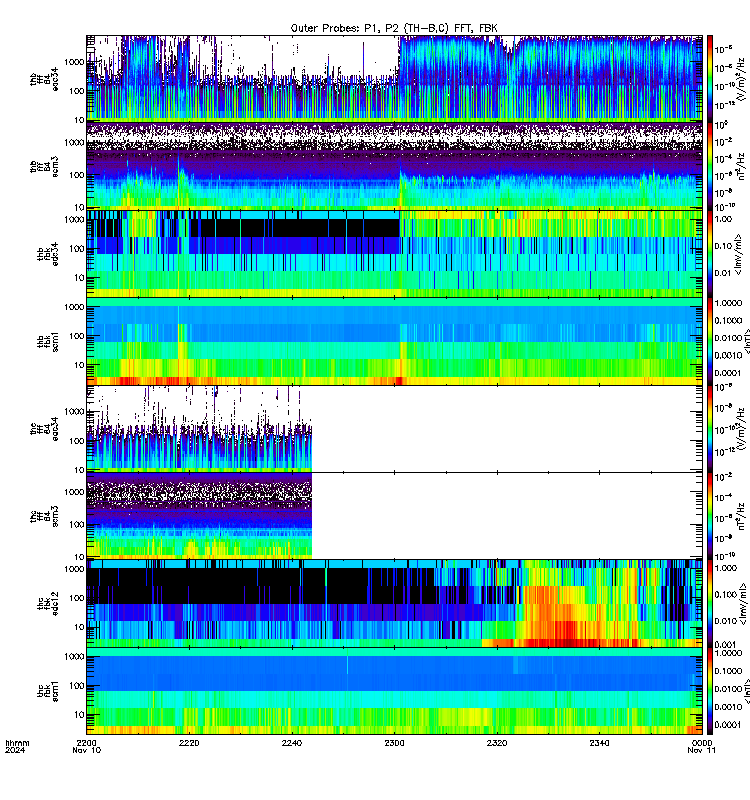Click the thb fbk scm1 spectrogram panel

pos(394,341)
